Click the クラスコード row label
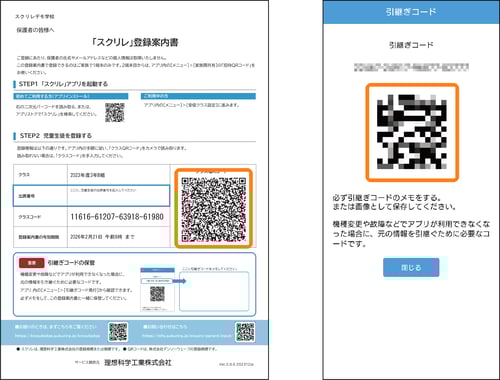Image resolution: width=500 pixels, height=380 pixels. pyautogui.click(x=30, y=217)
